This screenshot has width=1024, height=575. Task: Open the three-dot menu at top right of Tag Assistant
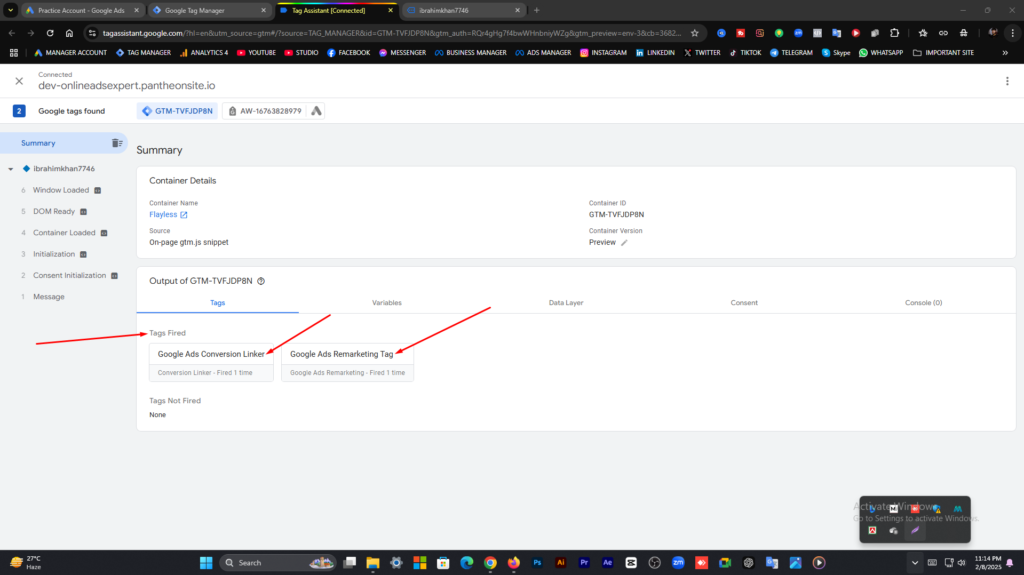pyautogui.click(x=1007, y=81)
